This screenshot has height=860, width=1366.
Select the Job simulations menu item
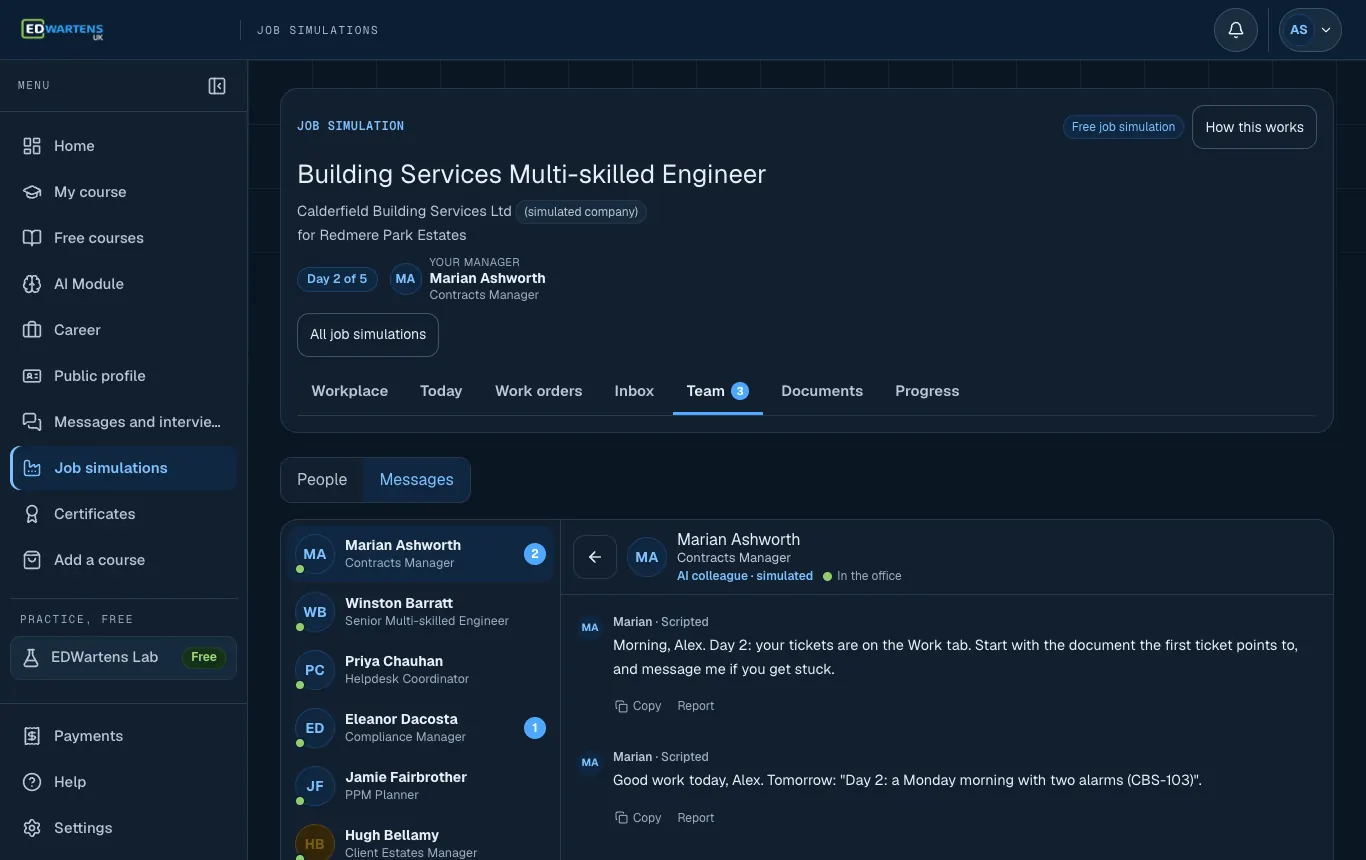click(124, 468)
